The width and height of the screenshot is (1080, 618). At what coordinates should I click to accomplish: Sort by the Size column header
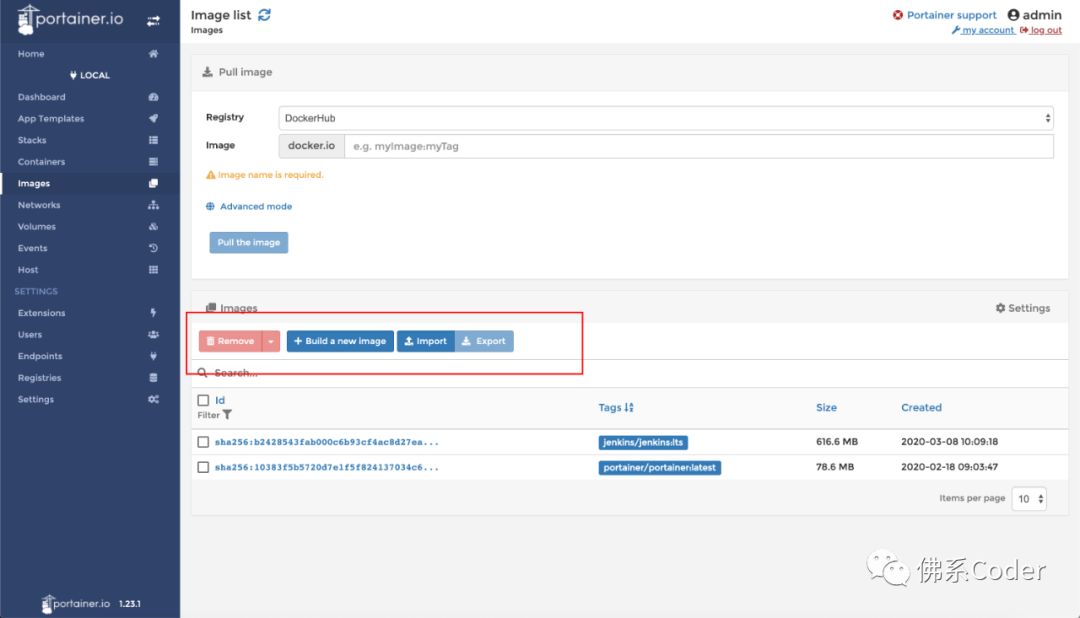pos(826,407)
